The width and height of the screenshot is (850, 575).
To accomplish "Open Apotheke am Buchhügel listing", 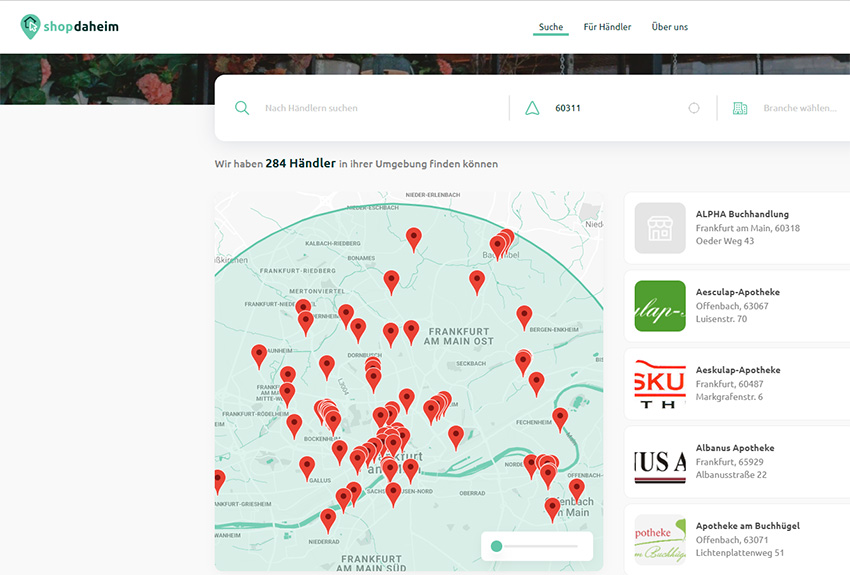I will tap(747, 526).
